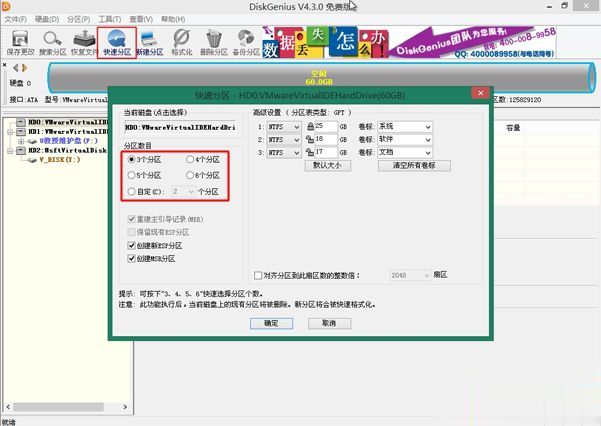Screen dimensions: 601x426
Task: Open the Partition (分区) menu
Action: (x=78, y=19)
